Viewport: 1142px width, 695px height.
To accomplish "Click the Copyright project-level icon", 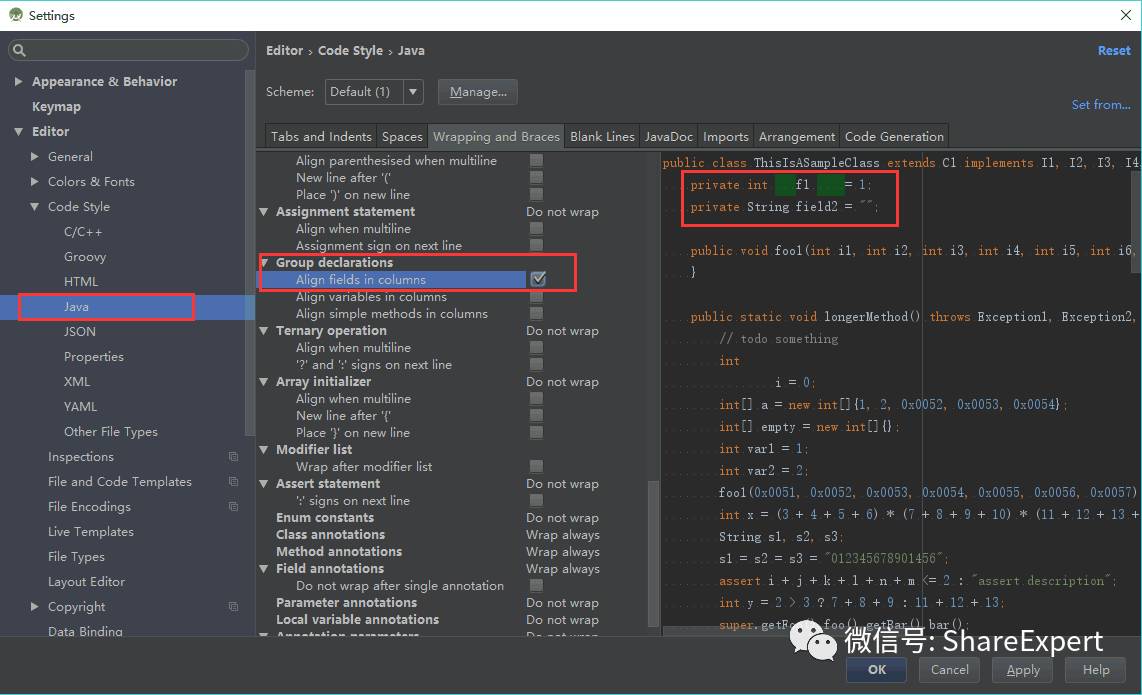I will coord(233,607).
